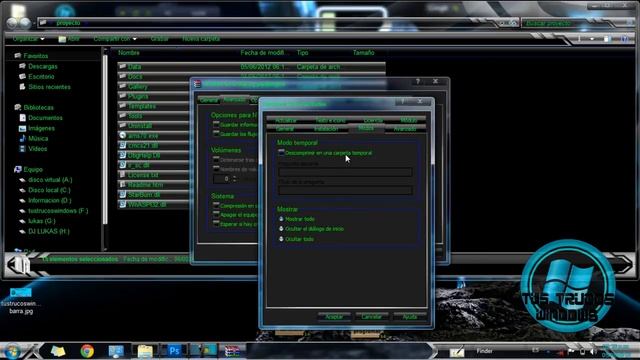The height and width of the screenshot is (360, 640).
Task: Select the Uninstall folder icon
Action: [122, 125]
